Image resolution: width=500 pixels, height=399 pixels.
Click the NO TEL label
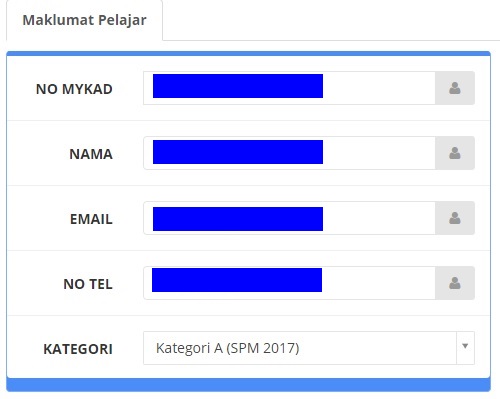[x=88, y=284]
